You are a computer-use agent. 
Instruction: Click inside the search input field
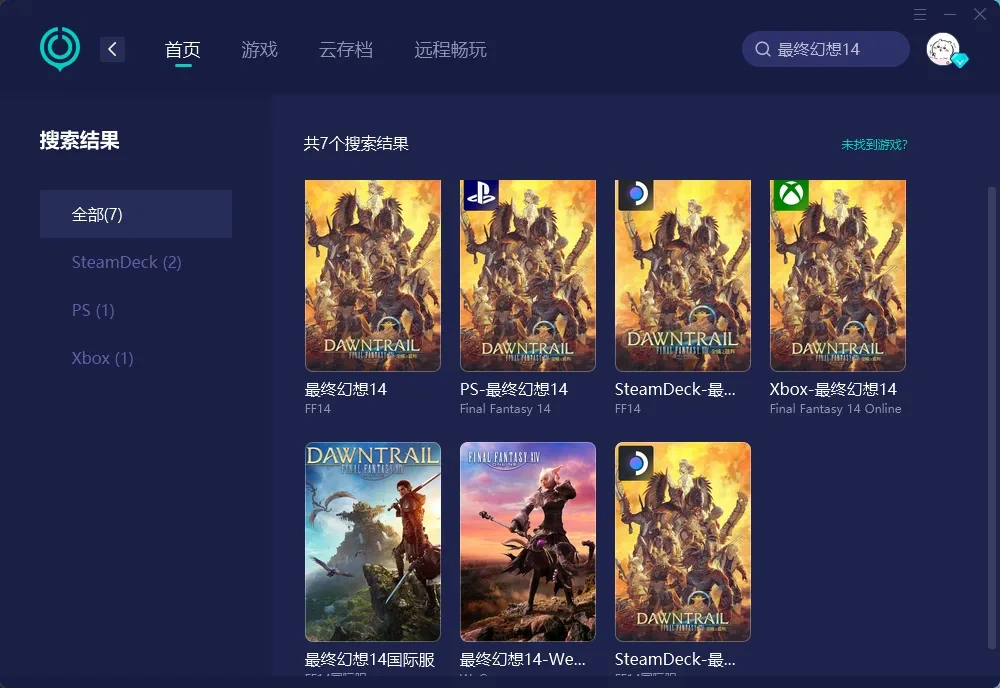(830, 48)
